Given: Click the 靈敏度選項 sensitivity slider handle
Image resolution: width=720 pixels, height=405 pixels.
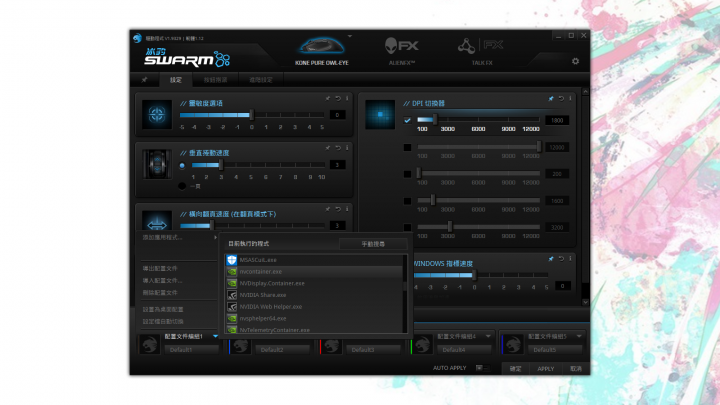Looking at the screenshot, I should (252, 114).
